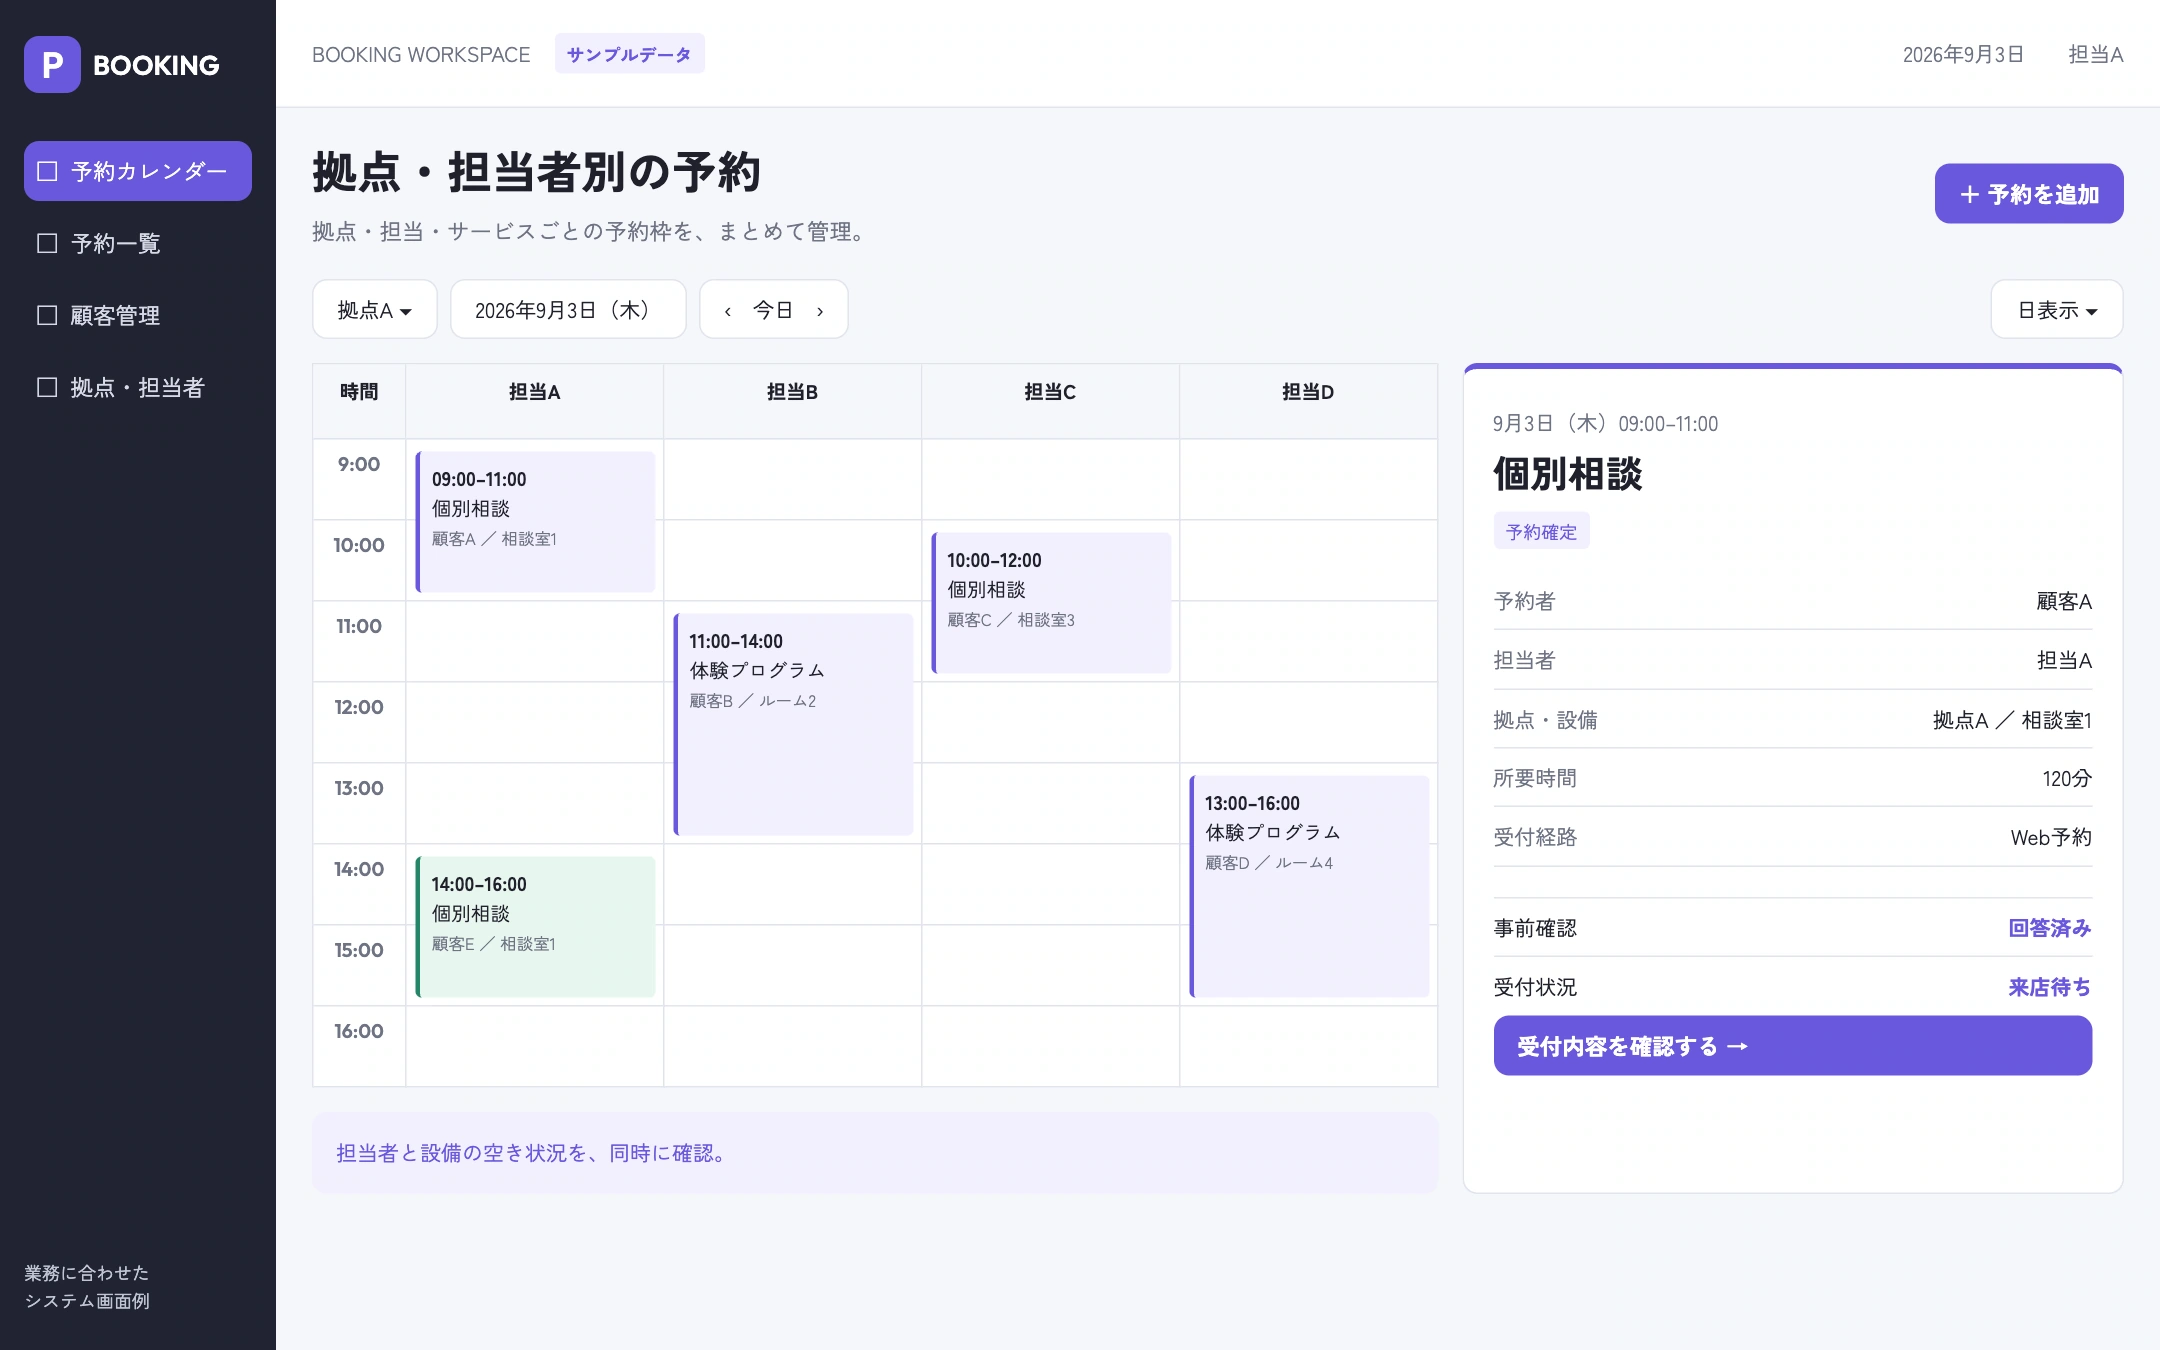Open the date picker 2026年9月3日（木）

(x=568, y=310)
